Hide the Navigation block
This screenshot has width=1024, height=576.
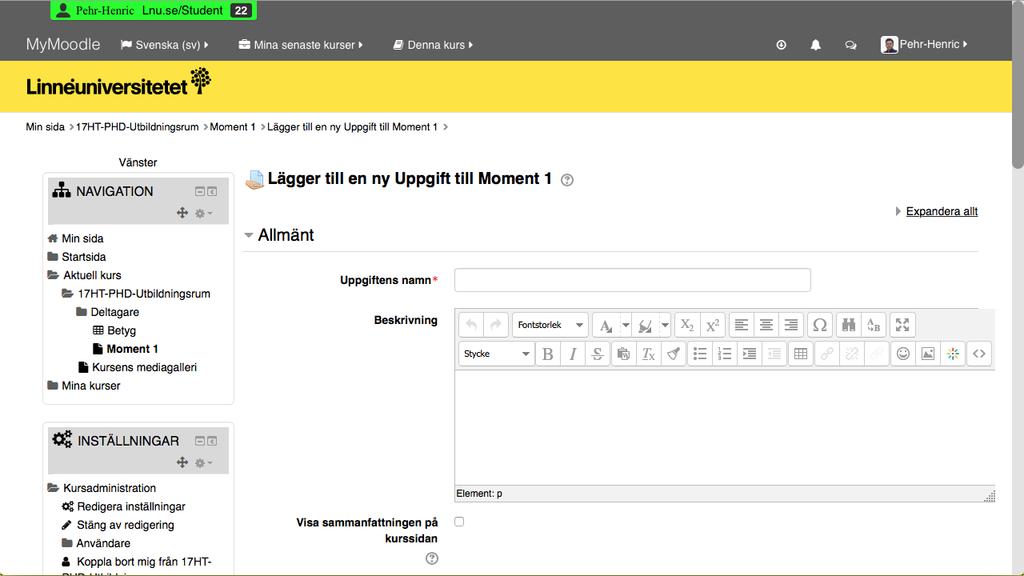(200, 191)
